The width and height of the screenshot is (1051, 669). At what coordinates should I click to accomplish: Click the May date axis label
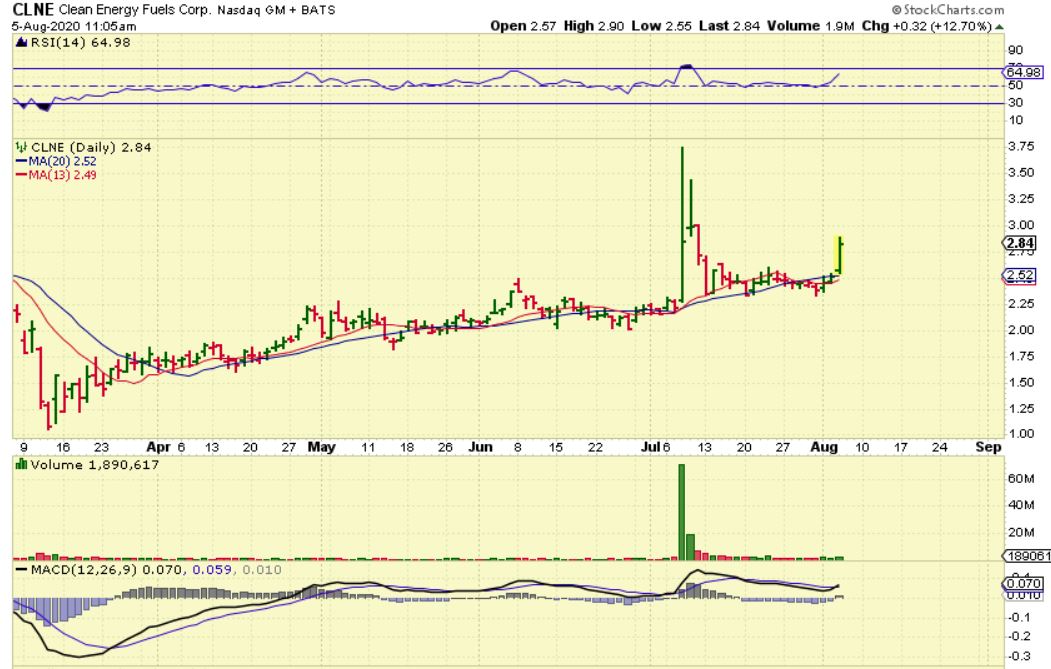click(x=321, y=447)
